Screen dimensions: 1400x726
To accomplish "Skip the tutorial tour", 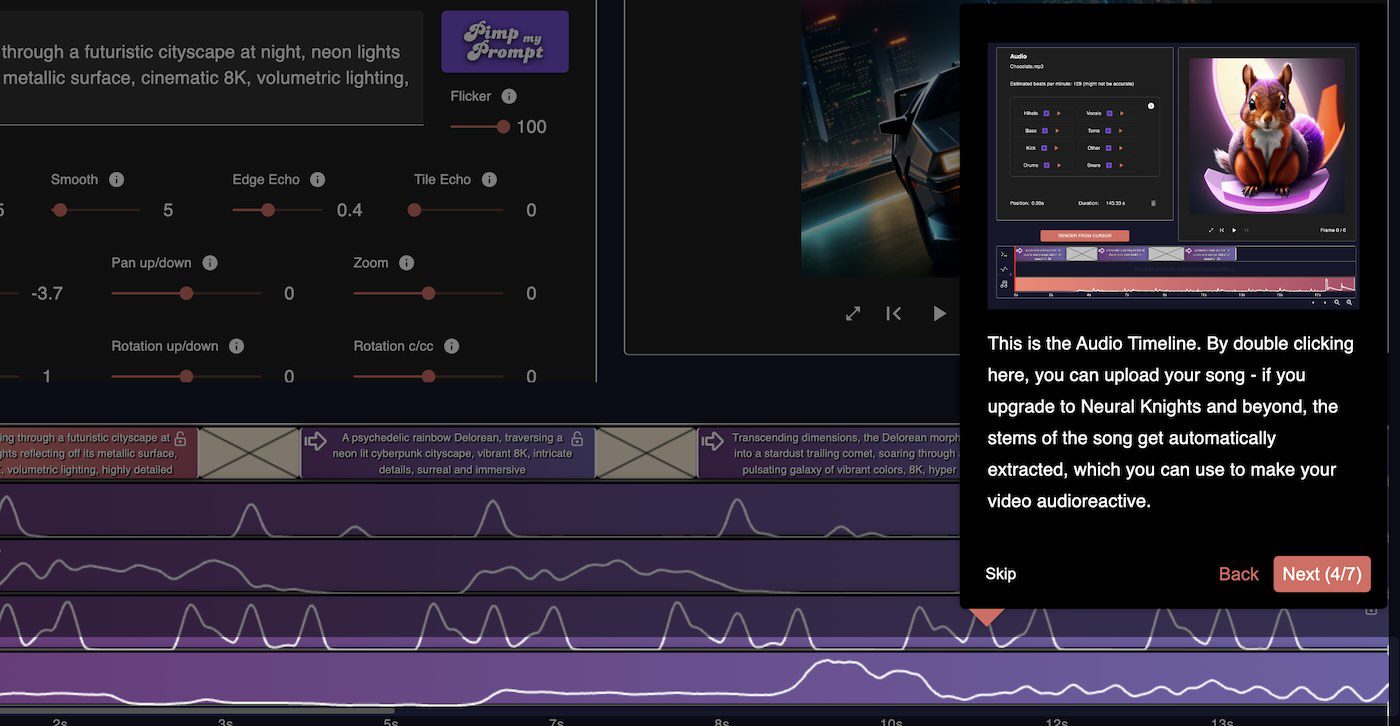I will click(x=1000, y=574).
